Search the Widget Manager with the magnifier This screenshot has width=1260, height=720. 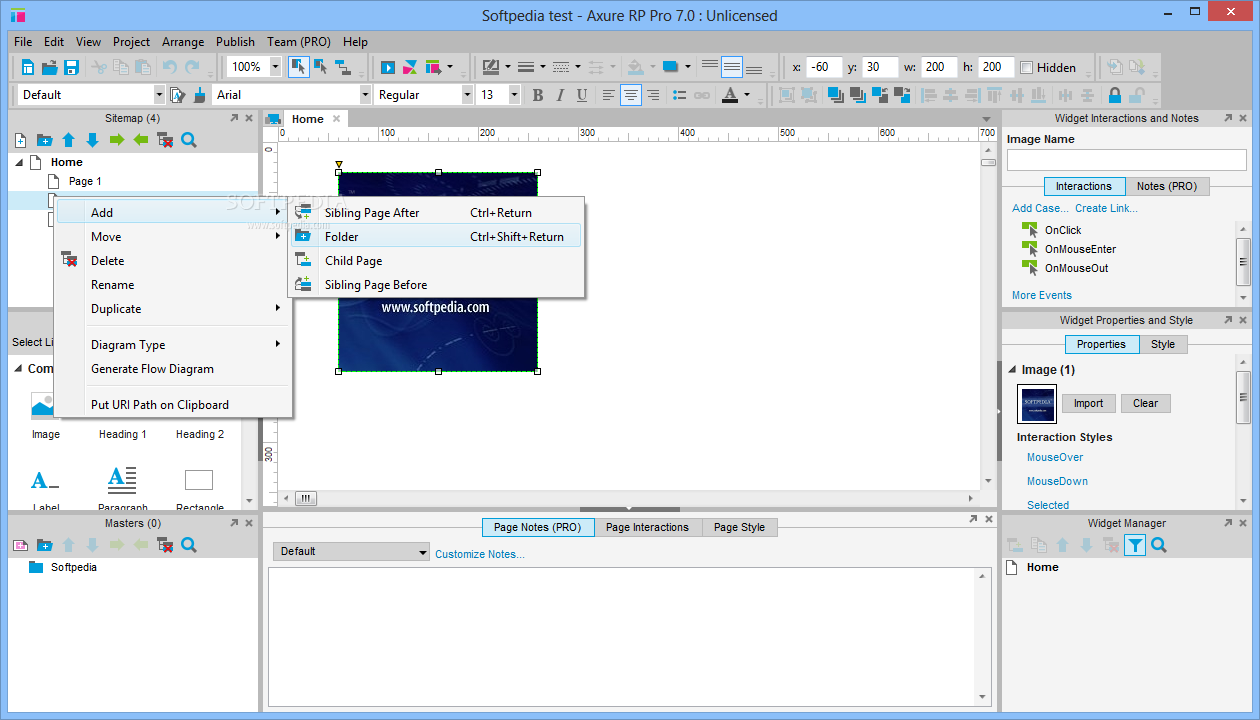(x=1159, y=545)
